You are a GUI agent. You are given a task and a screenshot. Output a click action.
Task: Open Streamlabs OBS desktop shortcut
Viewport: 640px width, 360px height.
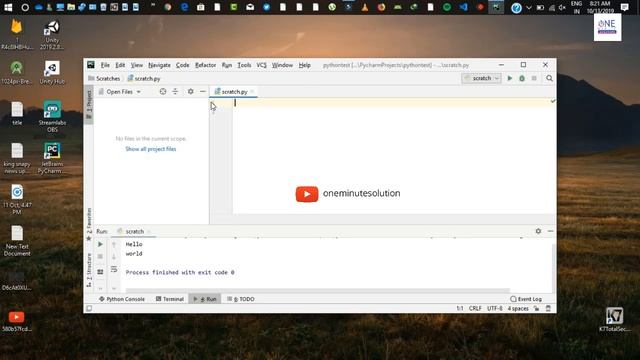tap(52, 117)
